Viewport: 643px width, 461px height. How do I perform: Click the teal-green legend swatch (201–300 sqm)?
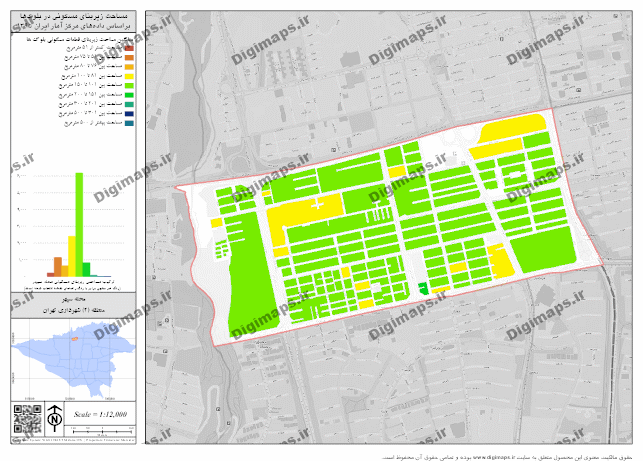129,105
